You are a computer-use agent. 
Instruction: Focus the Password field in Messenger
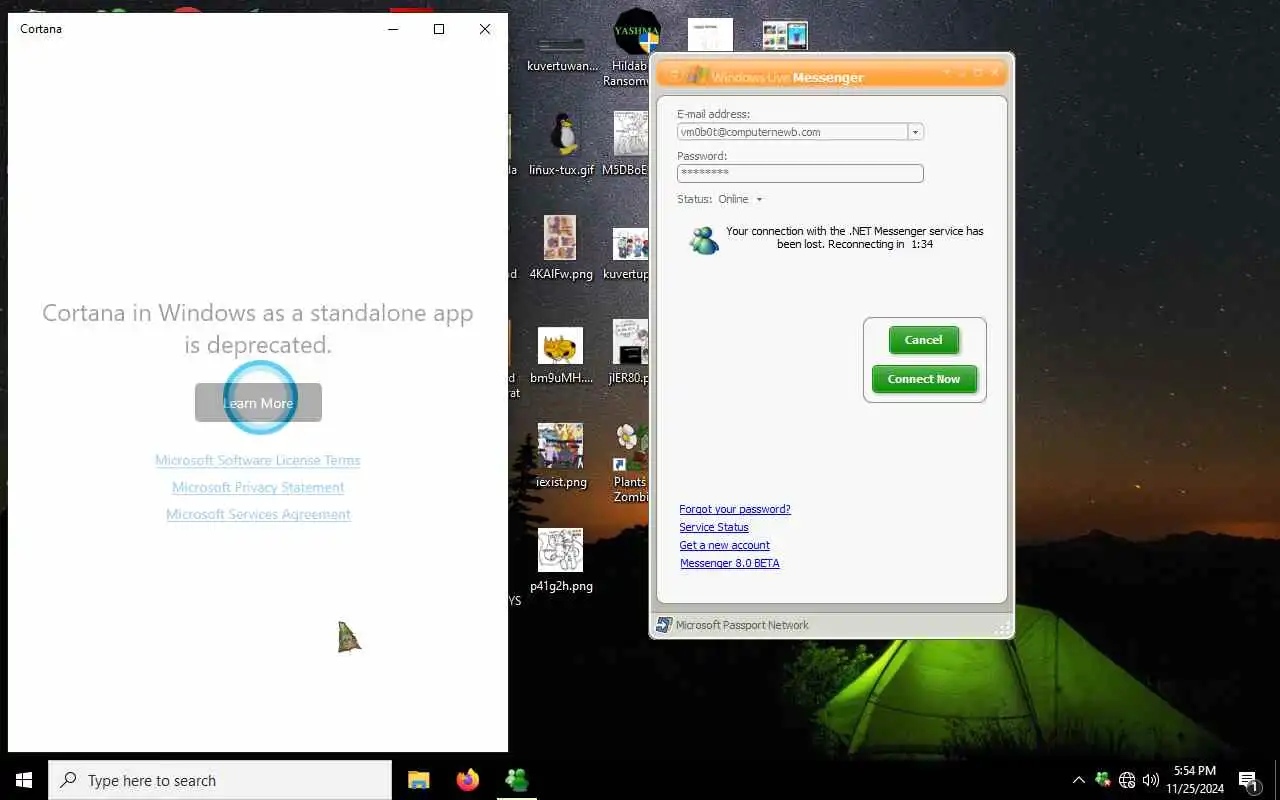pyautogui.click(x=800, y=173)
